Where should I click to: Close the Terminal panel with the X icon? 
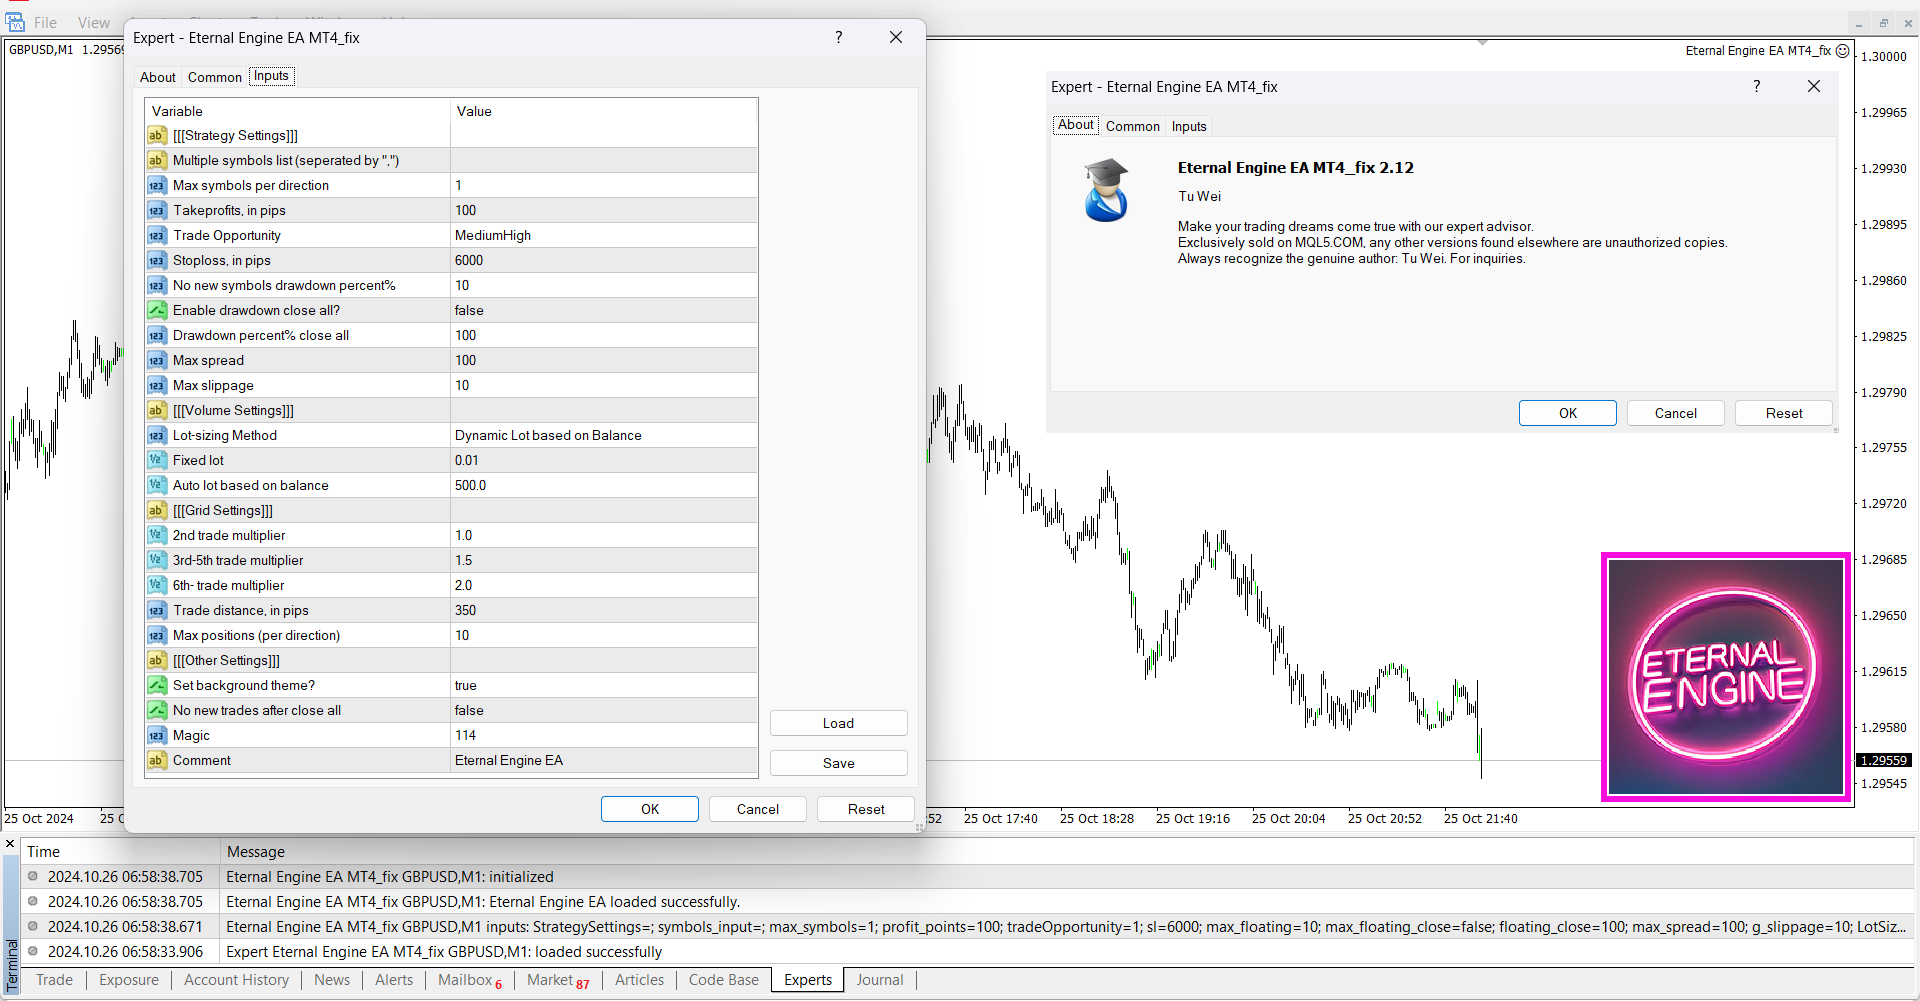10,844
